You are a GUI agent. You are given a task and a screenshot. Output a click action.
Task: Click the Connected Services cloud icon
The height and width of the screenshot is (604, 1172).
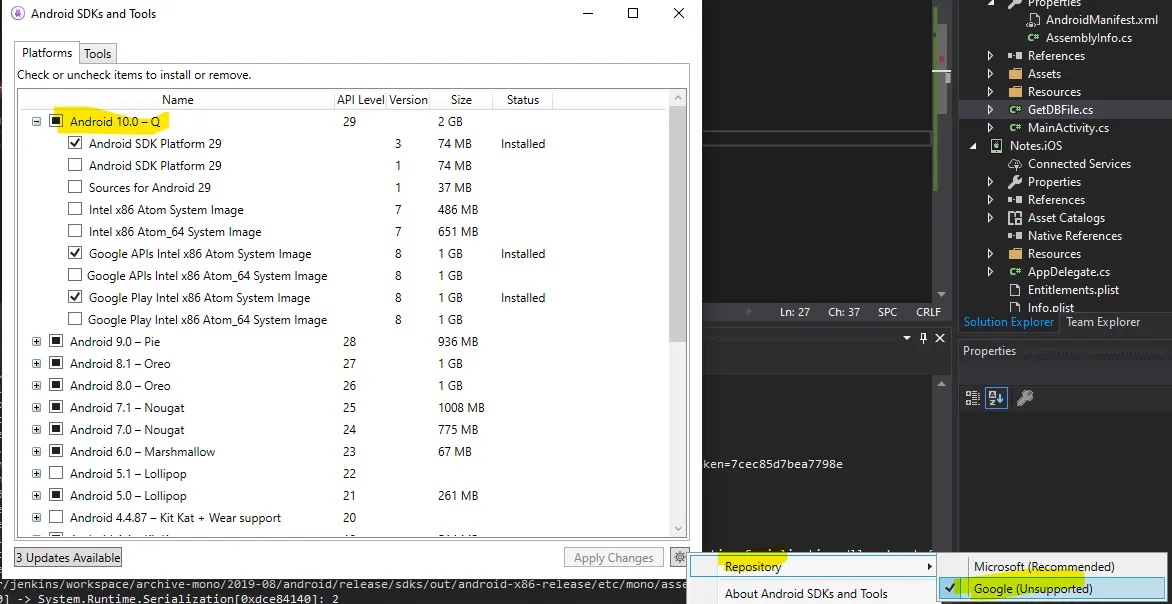1014,164
